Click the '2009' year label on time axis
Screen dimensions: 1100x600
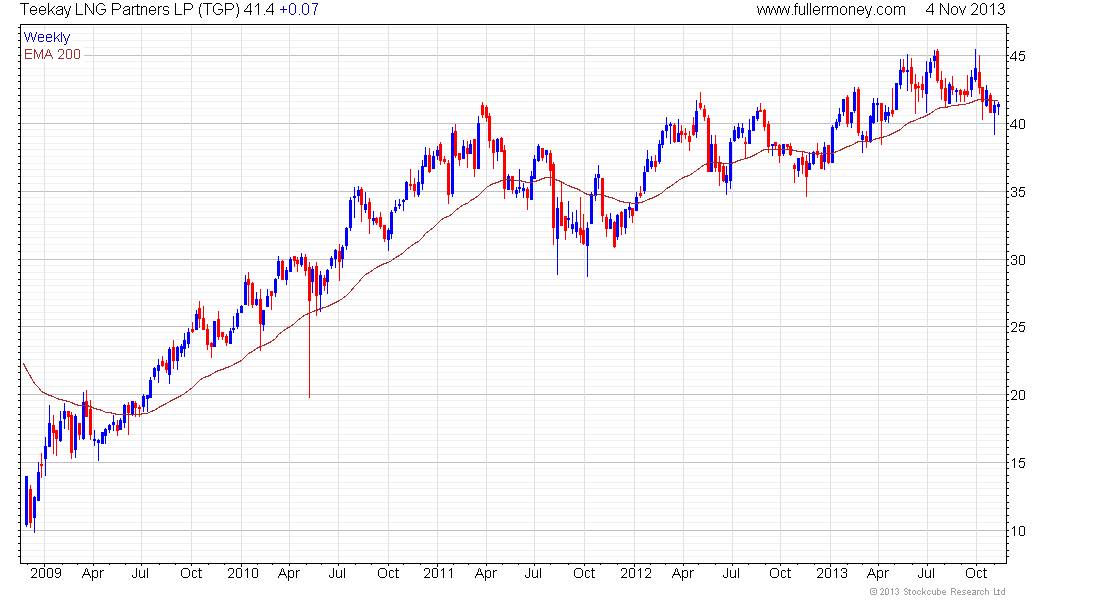(46, 573)
